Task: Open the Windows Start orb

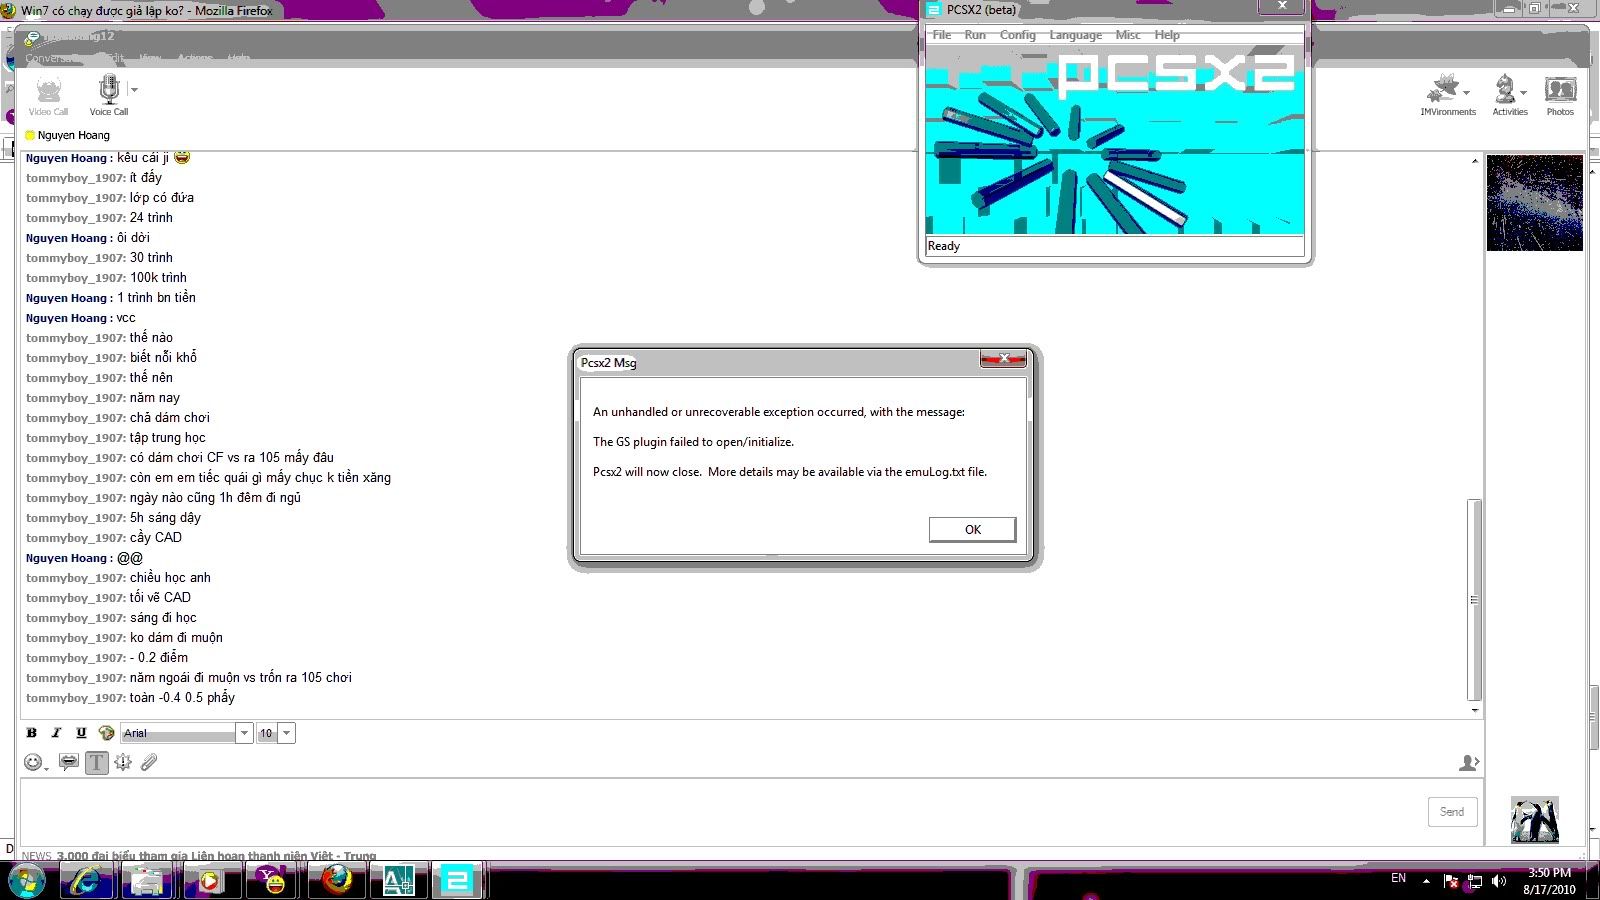Action: coord(26,881)
